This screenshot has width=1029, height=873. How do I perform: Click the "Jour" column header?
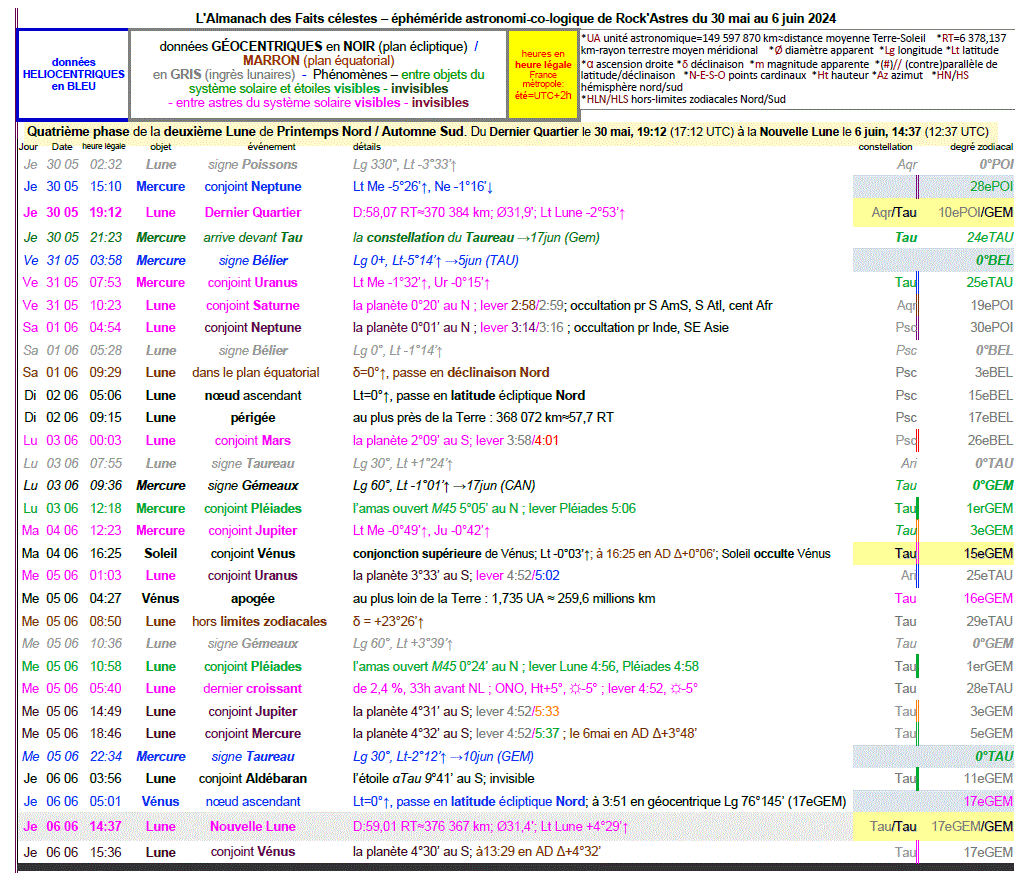point(28,146)
